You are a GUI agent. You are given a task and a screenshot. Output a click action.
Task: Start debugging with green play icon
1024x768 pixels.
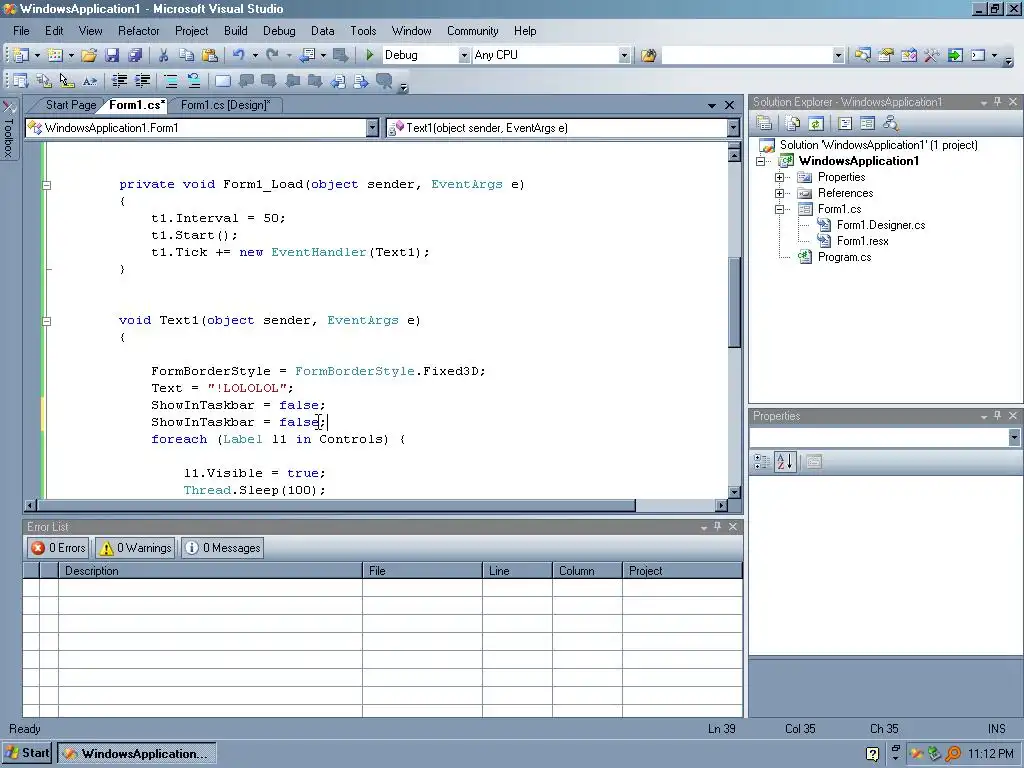pos(370,56)
